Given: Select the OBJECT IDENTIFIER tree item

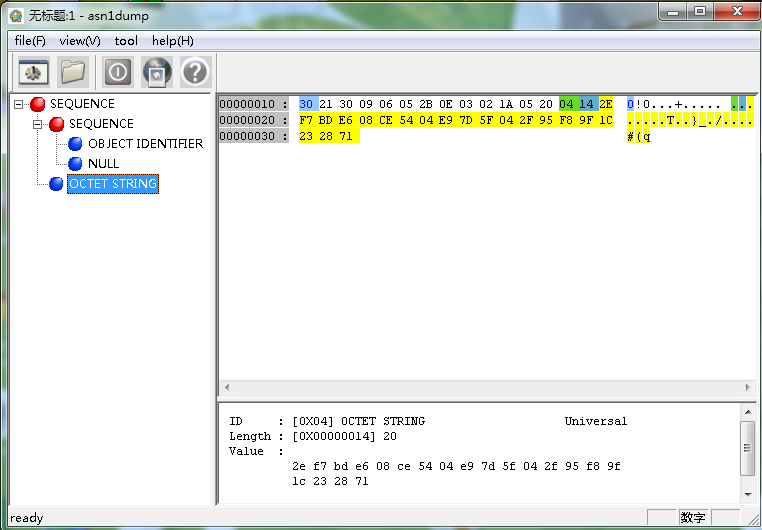Looking at the screenshot, I should [x=145, y=144].
